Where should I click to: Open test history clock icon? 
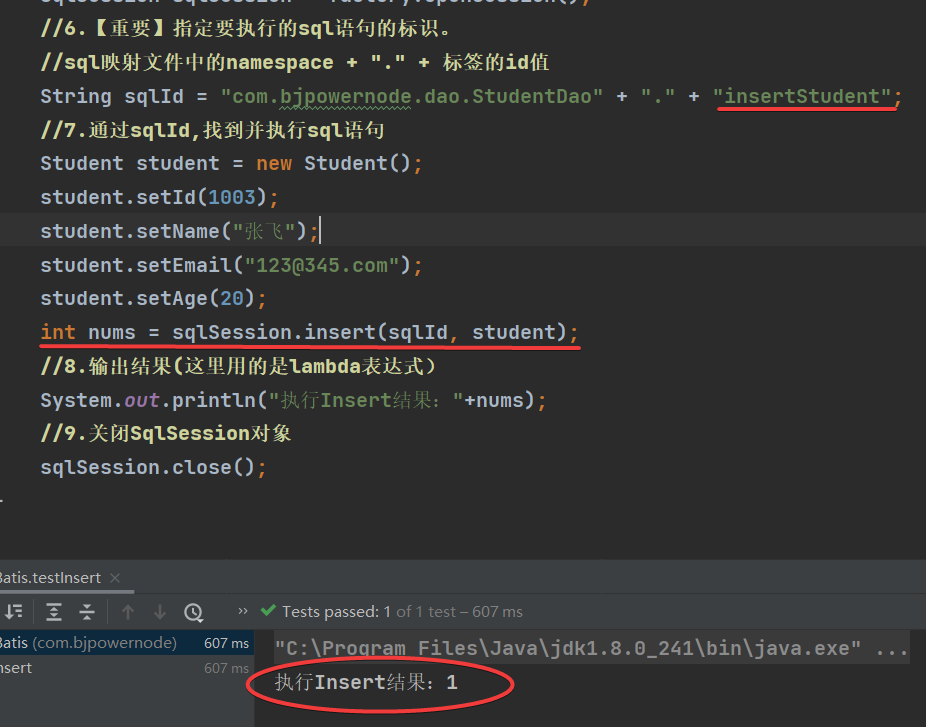[x=194, y=612]
